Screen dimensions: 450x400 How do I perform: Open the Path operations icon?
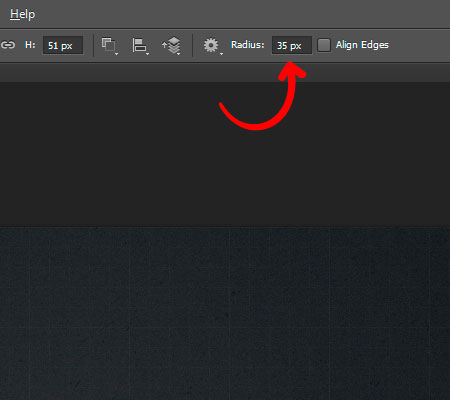pyautogui.click(x=109, y=45)
